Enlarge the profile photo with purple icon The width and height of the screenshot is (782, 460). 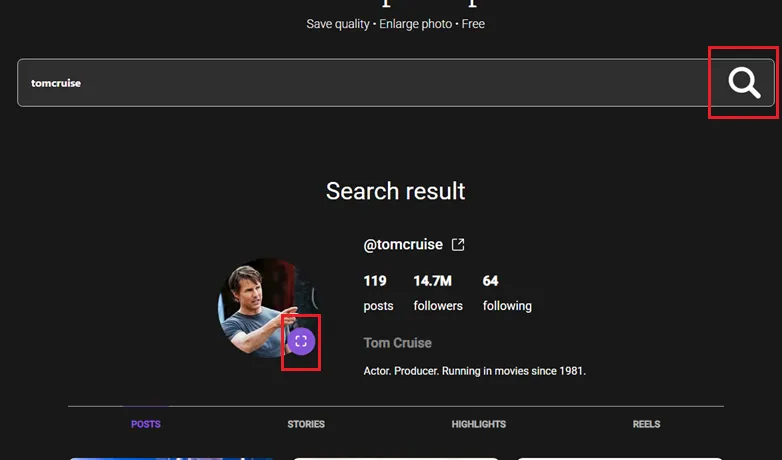pyautogui.click(x=301, y=342)
